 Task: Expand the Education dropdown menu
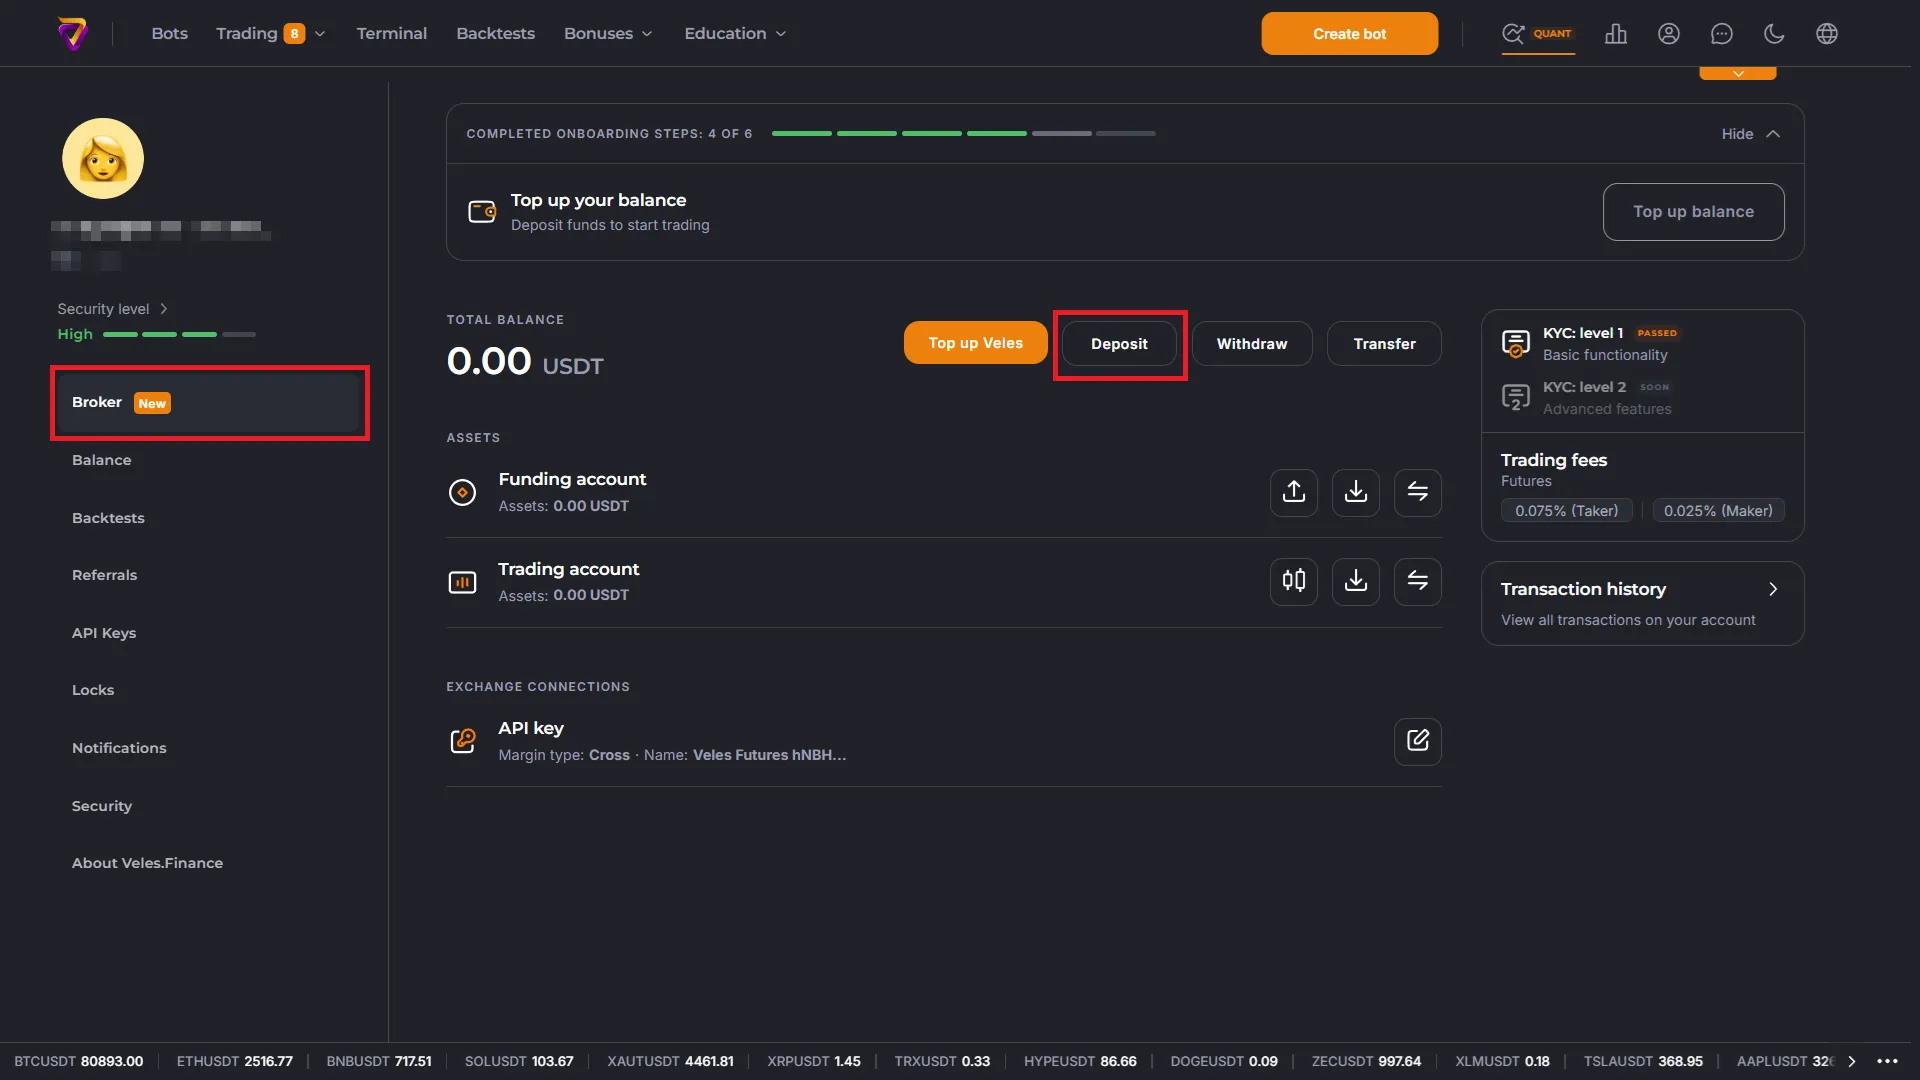coord(735,34)
